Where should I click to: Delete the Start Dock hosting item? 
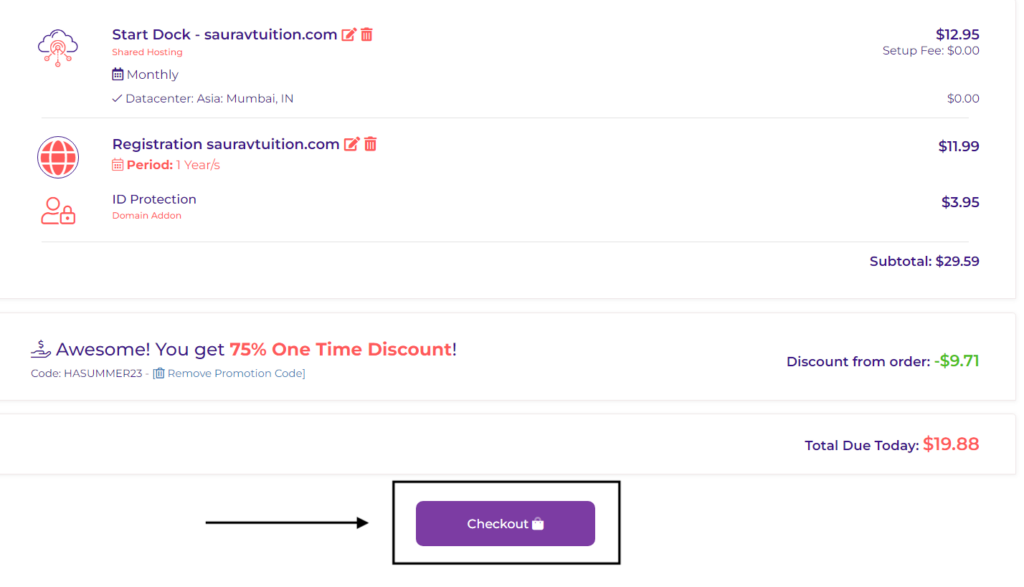point(368,33)
